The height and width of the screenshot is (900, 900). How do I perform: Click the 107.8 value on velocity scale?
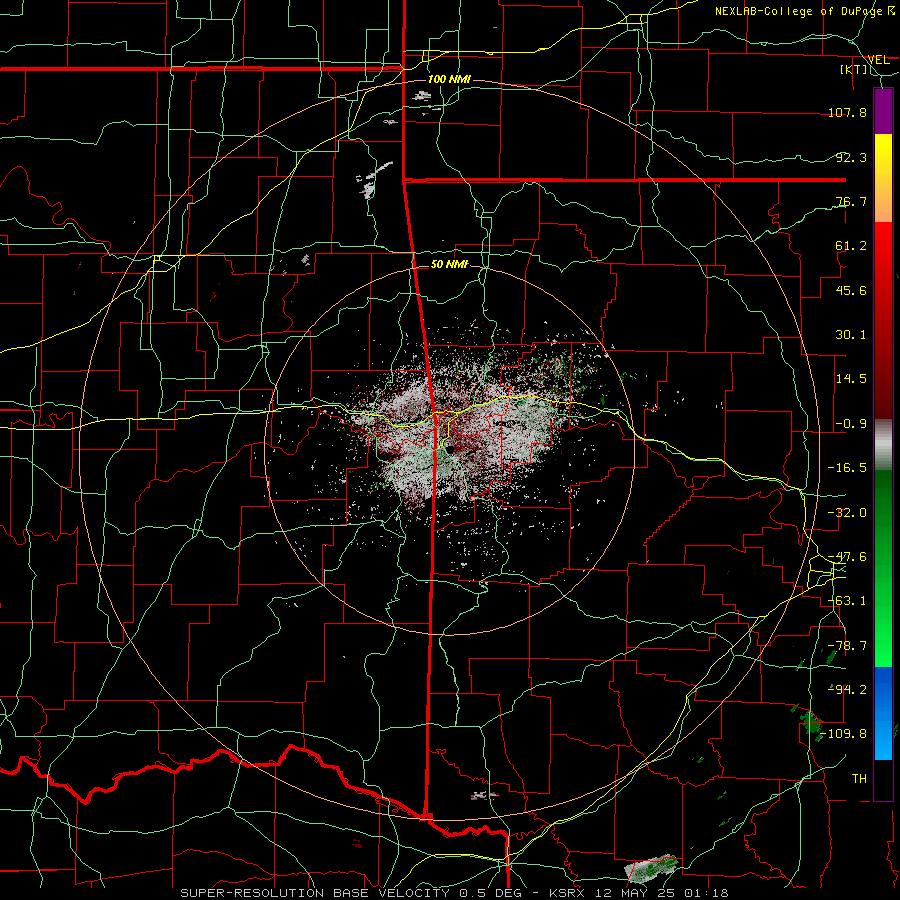click(847, 112)
